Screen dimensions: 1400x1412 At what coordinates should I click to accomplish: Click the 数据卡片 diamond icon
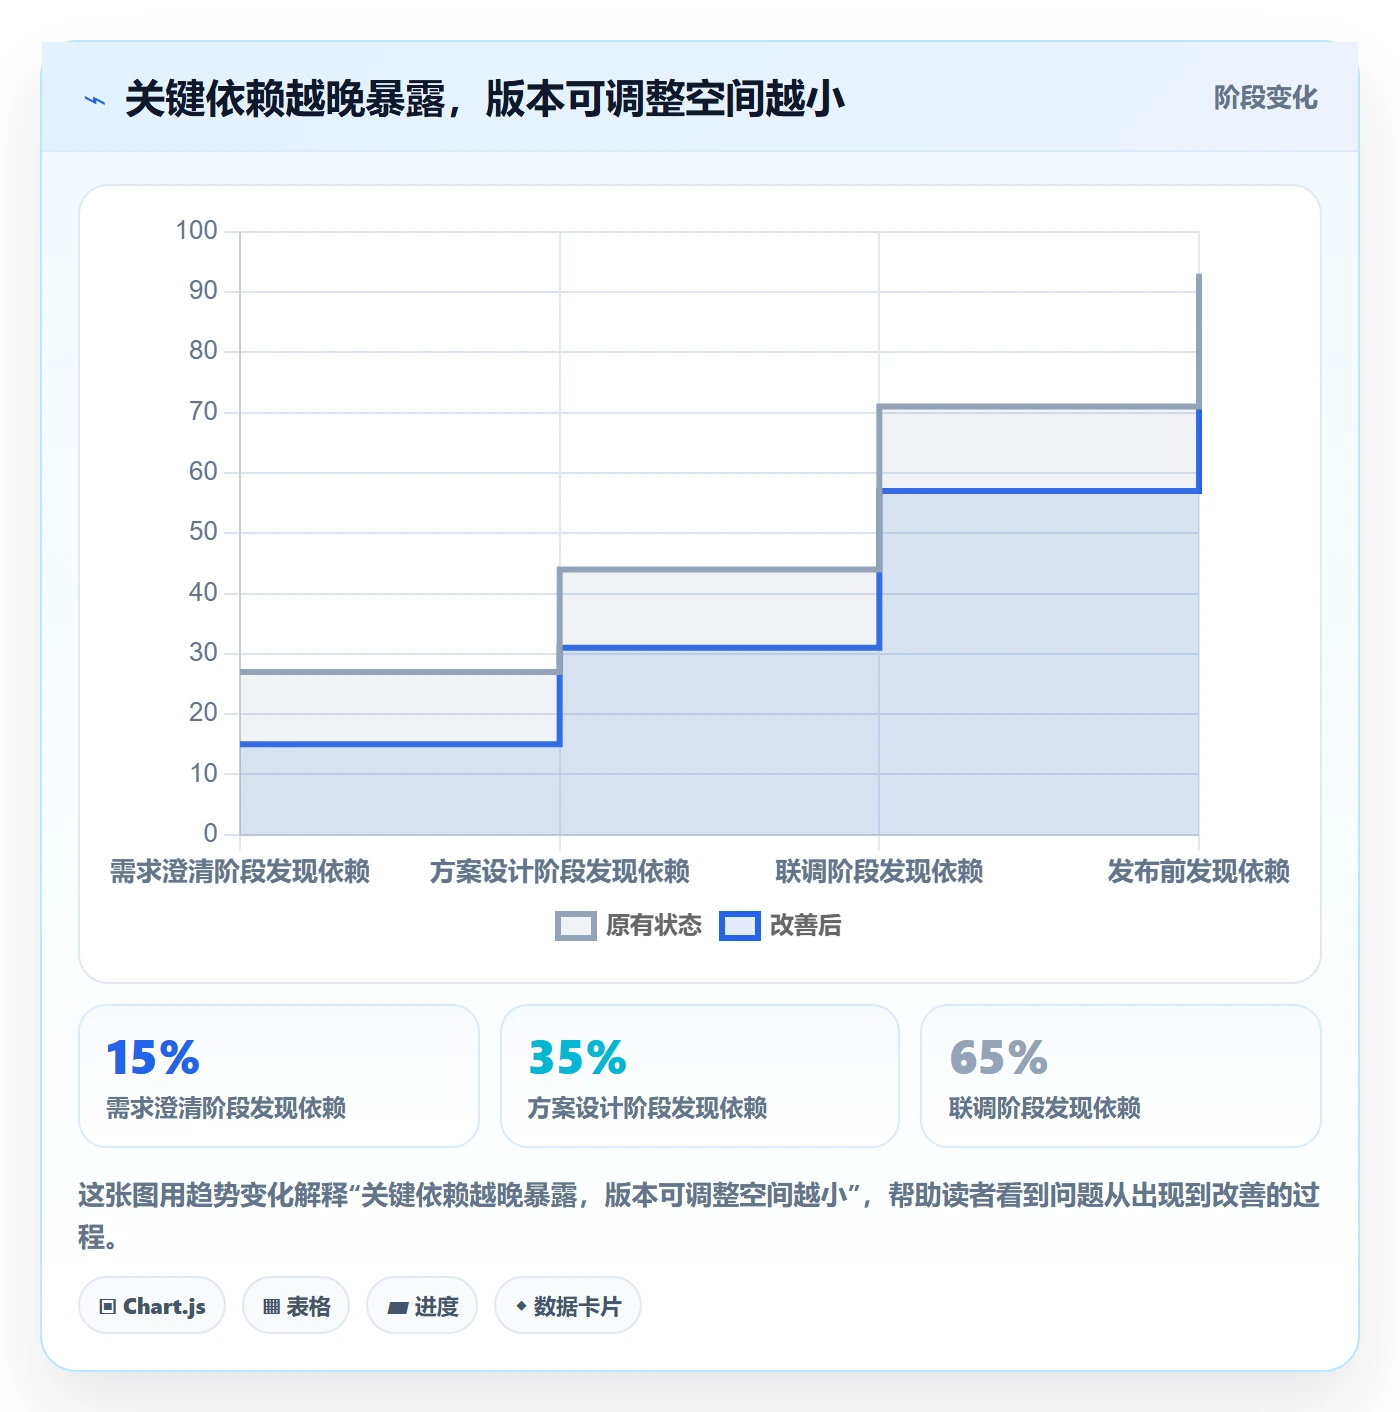click(x=521, y=1306)
